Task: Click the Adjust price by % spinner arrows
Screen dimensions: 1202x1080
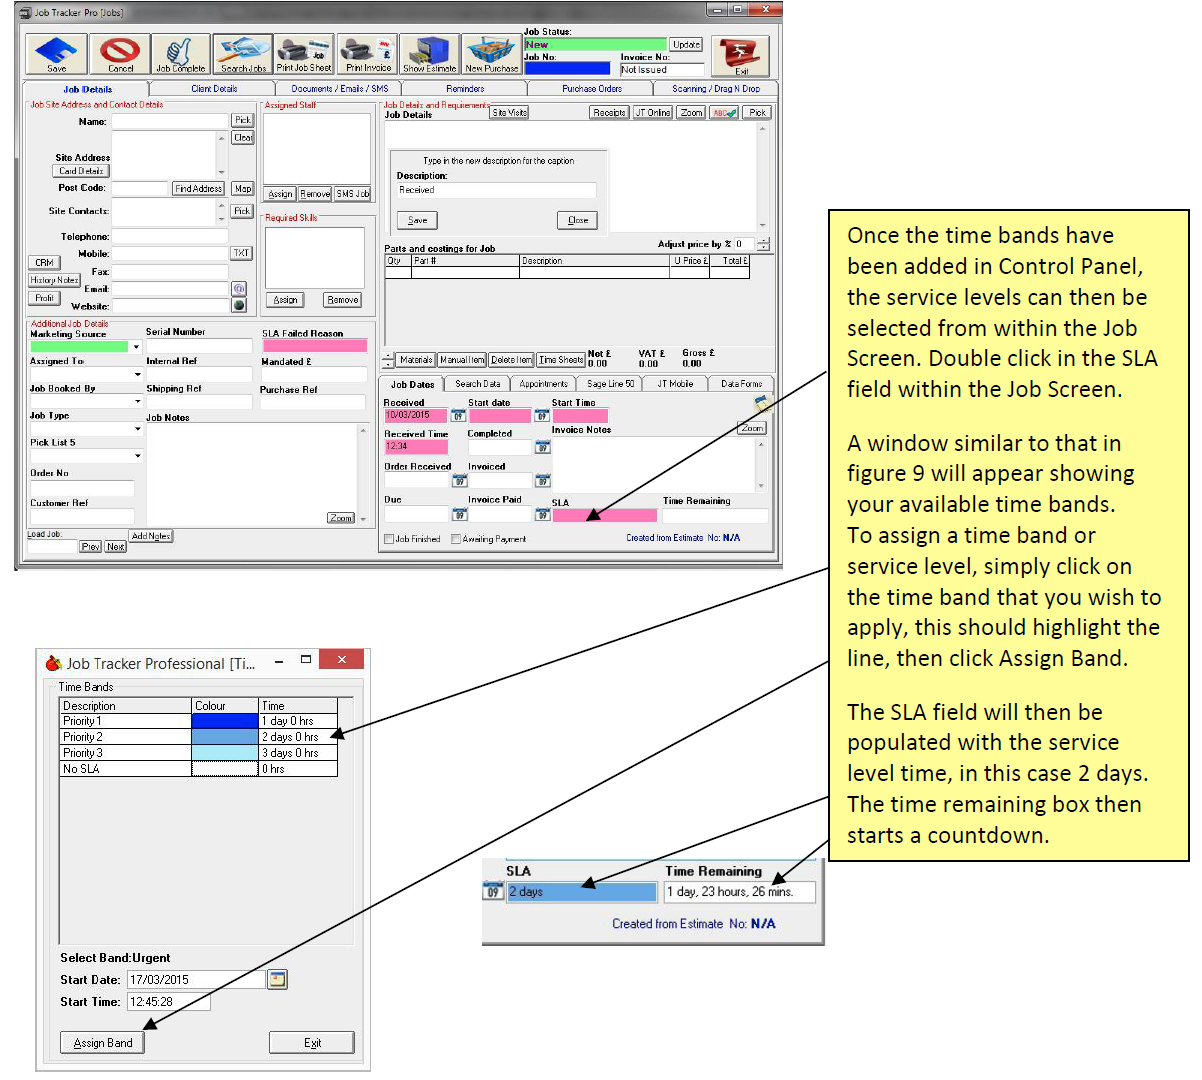Action: 763,244
